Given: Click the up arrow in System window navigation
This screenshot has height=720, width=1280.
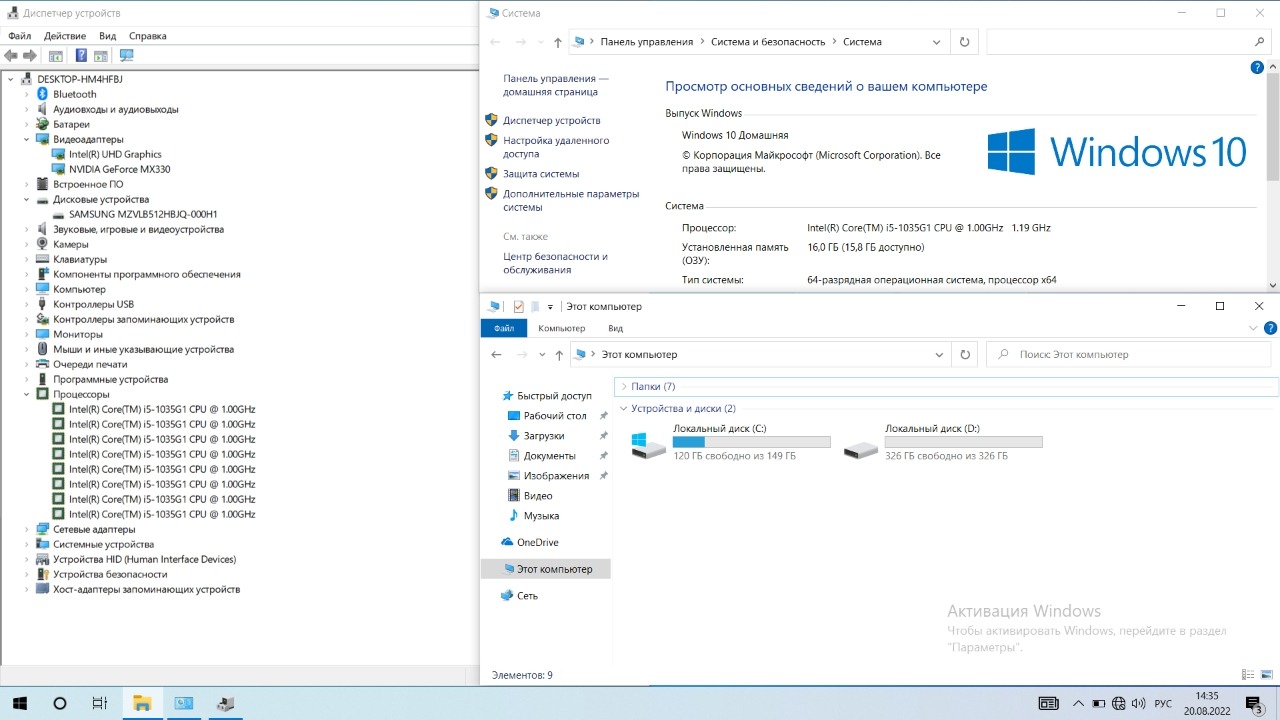Looking at the screenshot, I should click(558, 42).
